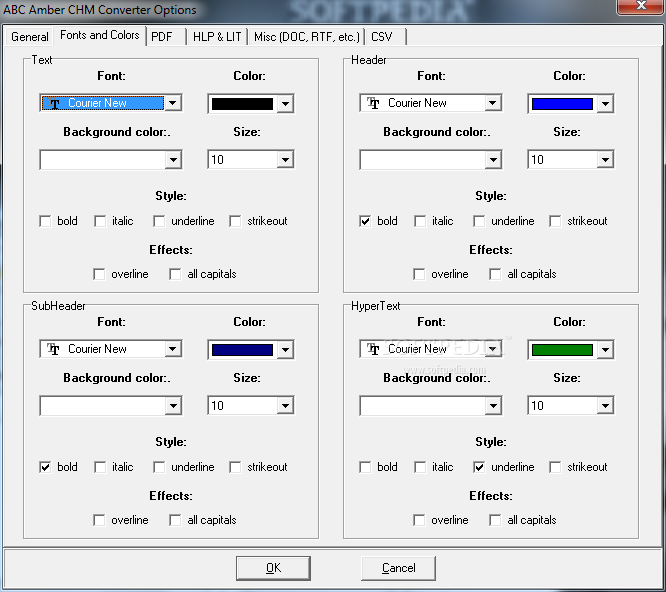Check underline in the Text group
666x592 pixels.
tap(159, 221)
